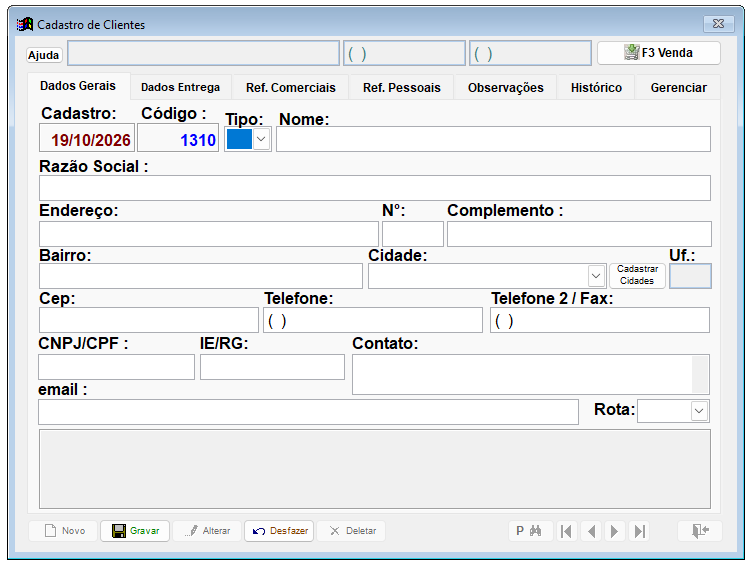Go to the next record
The width and height of the screenshot is (751, 566).
click(x=614, y=532)
